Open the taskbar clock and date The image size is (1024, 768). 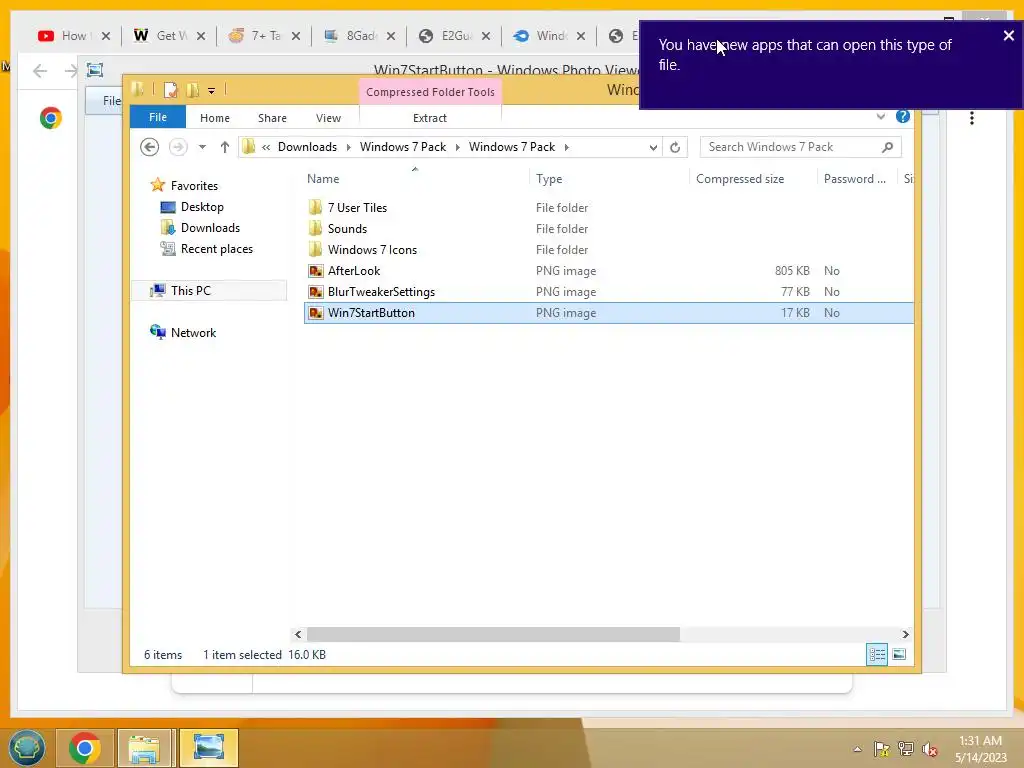[x=980, y=749]
